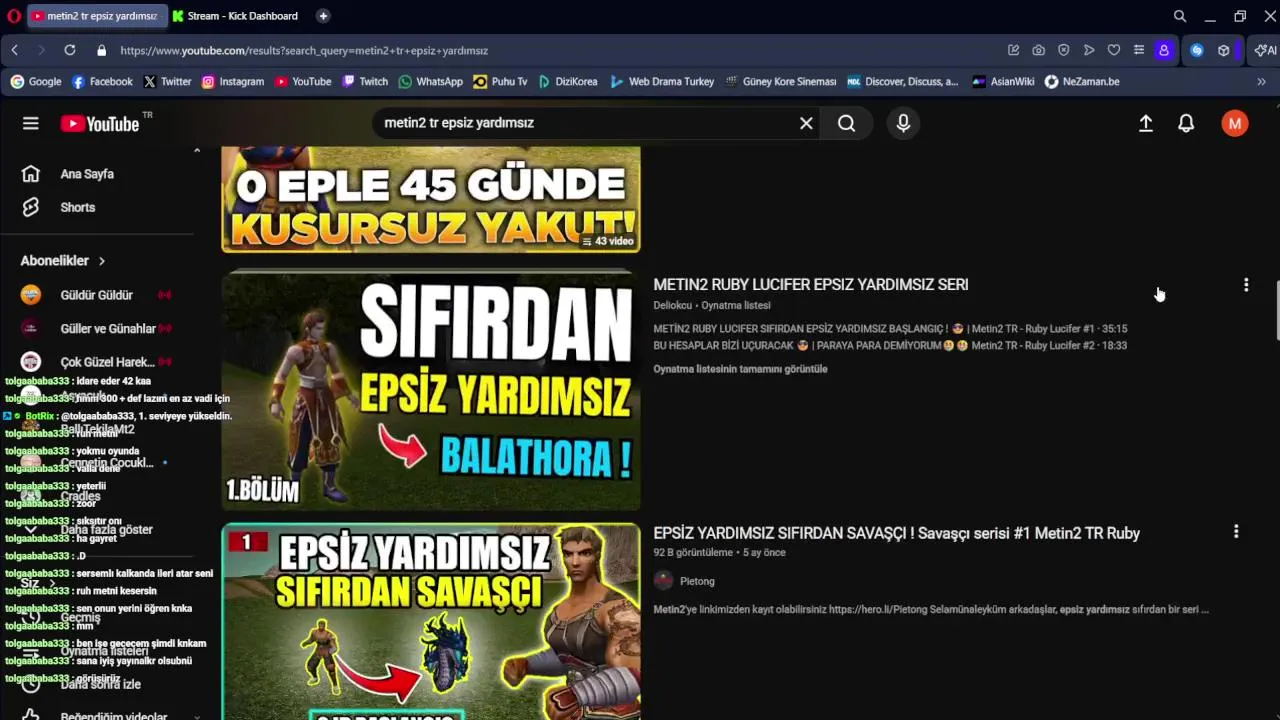Click the Opera Flow send icon
Image resolution: width=1280 pixels, height=720 pixels.
tap(1089, 50)
